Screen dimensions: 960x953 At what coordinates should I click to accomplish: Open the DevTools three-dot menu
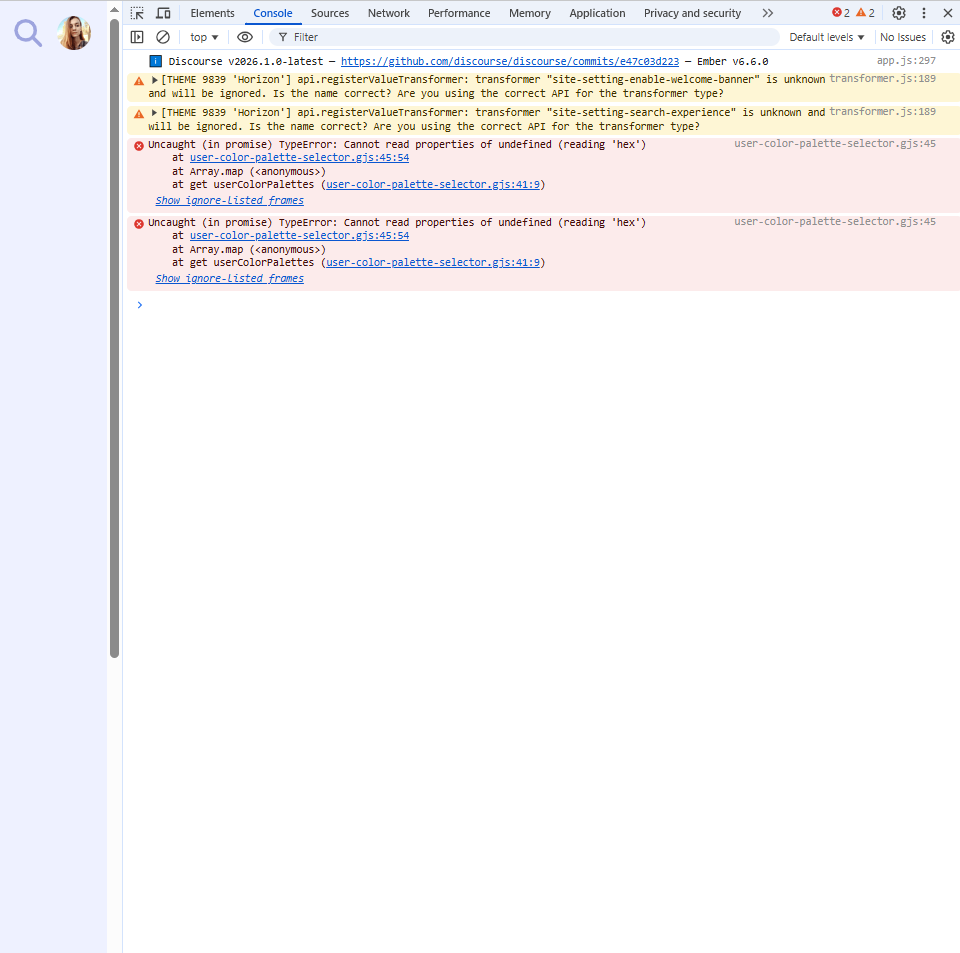pyautogui.click(x=923, y=13)
